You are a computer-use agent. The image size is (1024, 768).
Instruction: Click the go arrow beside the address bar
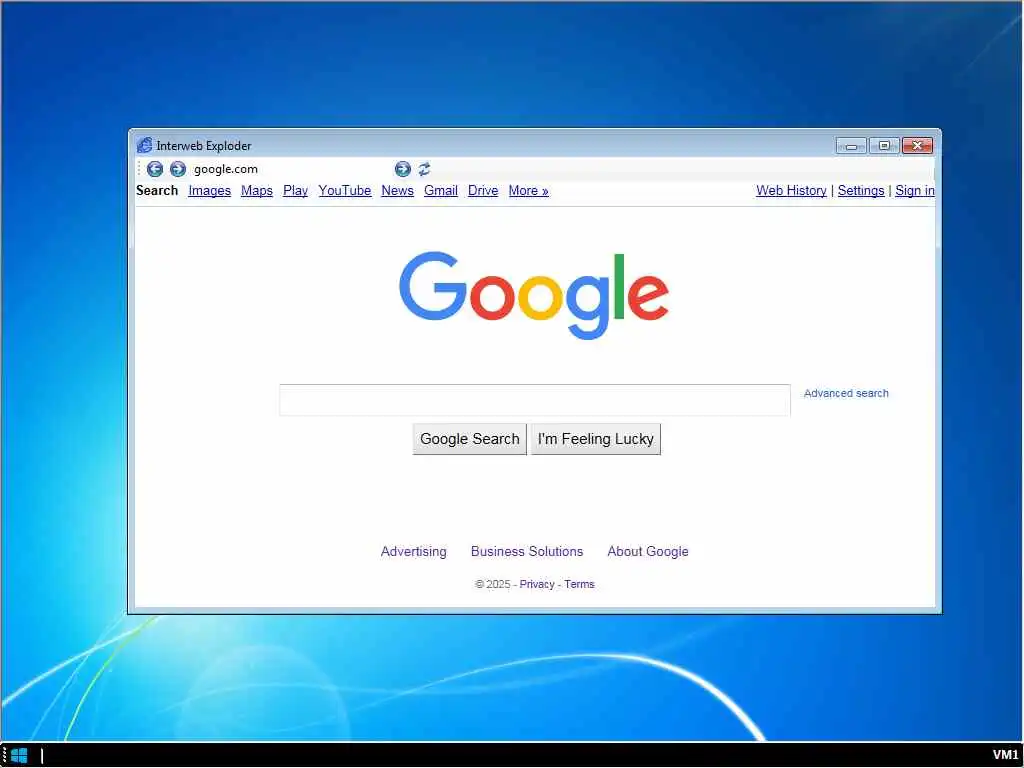pyautogui.click(x=403, y=169)
